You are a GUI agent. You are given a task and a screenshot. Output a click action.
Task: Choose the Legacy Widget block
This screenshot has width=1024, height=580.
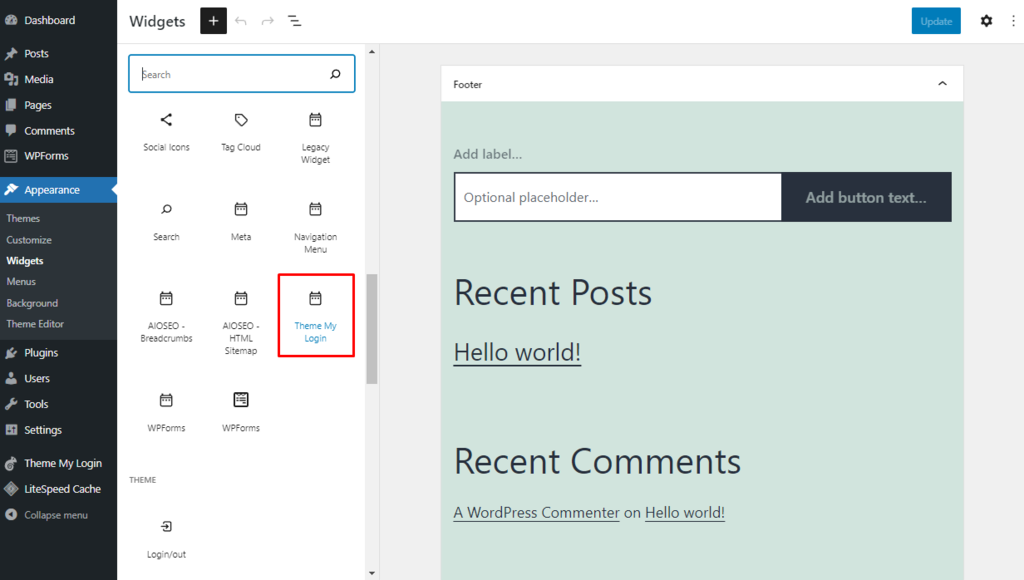click(315, 138)
